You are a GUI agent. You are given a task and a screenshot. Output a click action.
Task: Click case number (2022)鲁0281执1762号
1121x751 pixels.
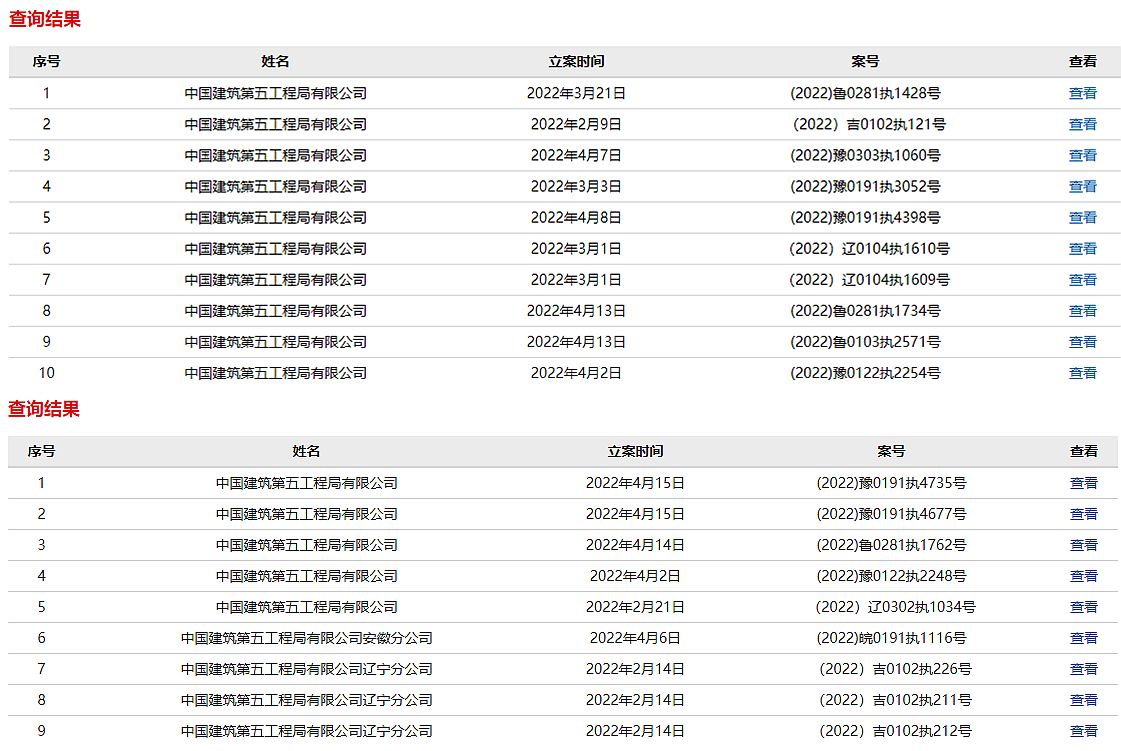(x=891, y=545)
